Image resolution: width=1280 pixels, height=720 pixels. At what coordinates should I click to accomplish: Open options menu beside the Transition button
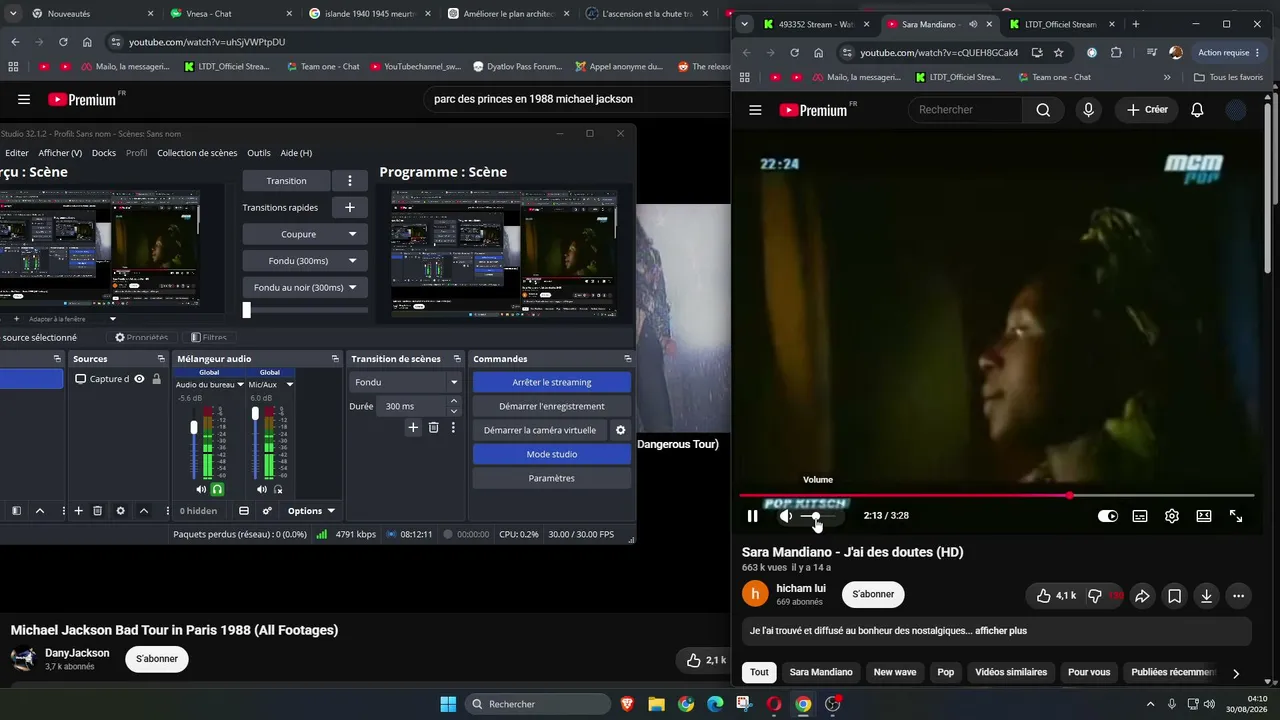pos(350,181)
